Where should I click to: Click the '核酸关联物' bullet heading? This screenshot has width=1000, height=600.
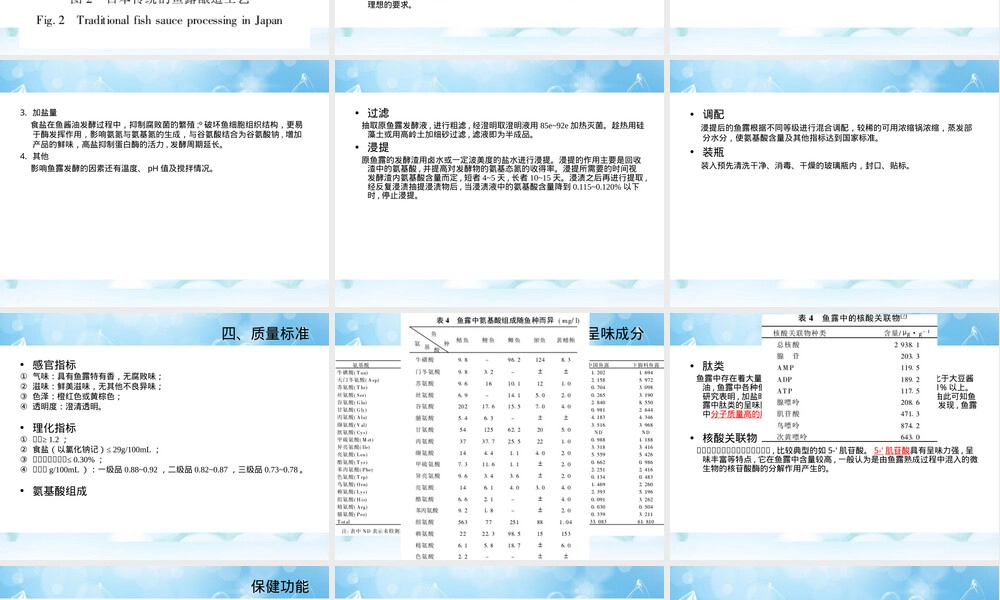(730, 438)
